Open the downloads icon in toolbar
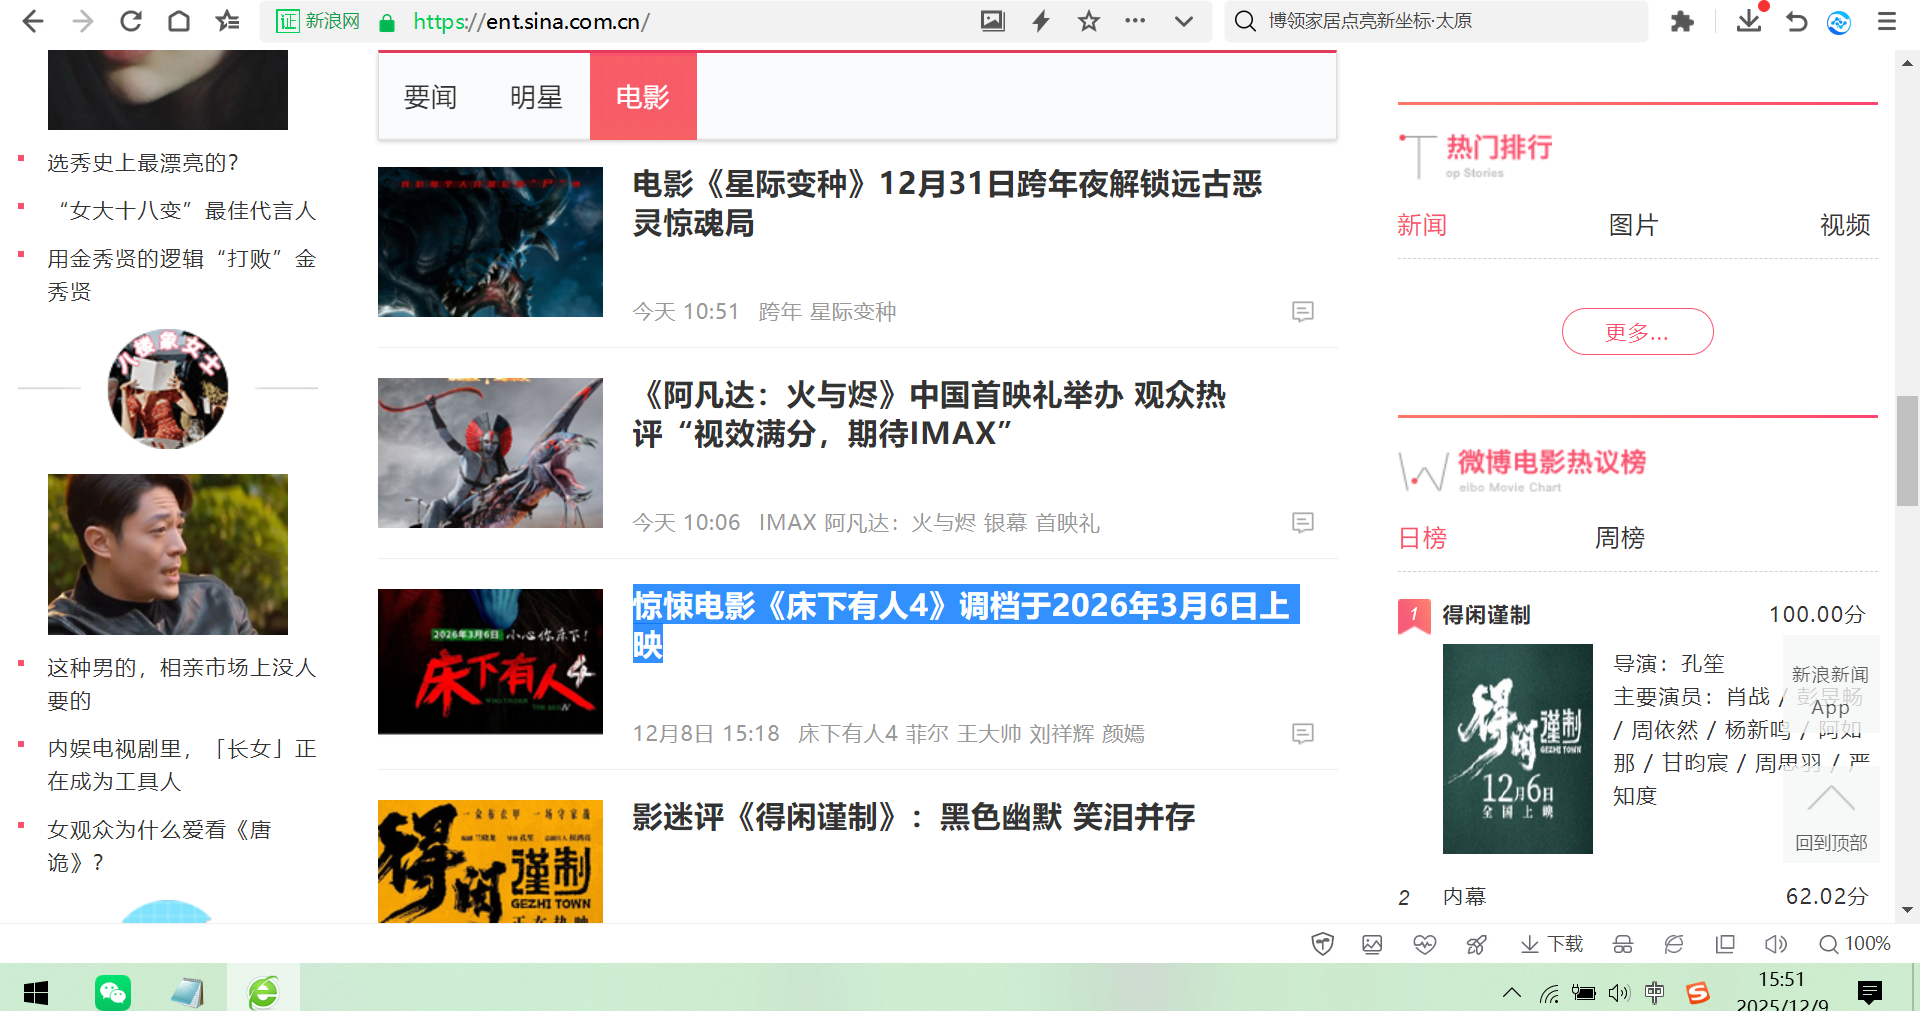This screenshot has width=1920, height=1011. coord(1749,21)
